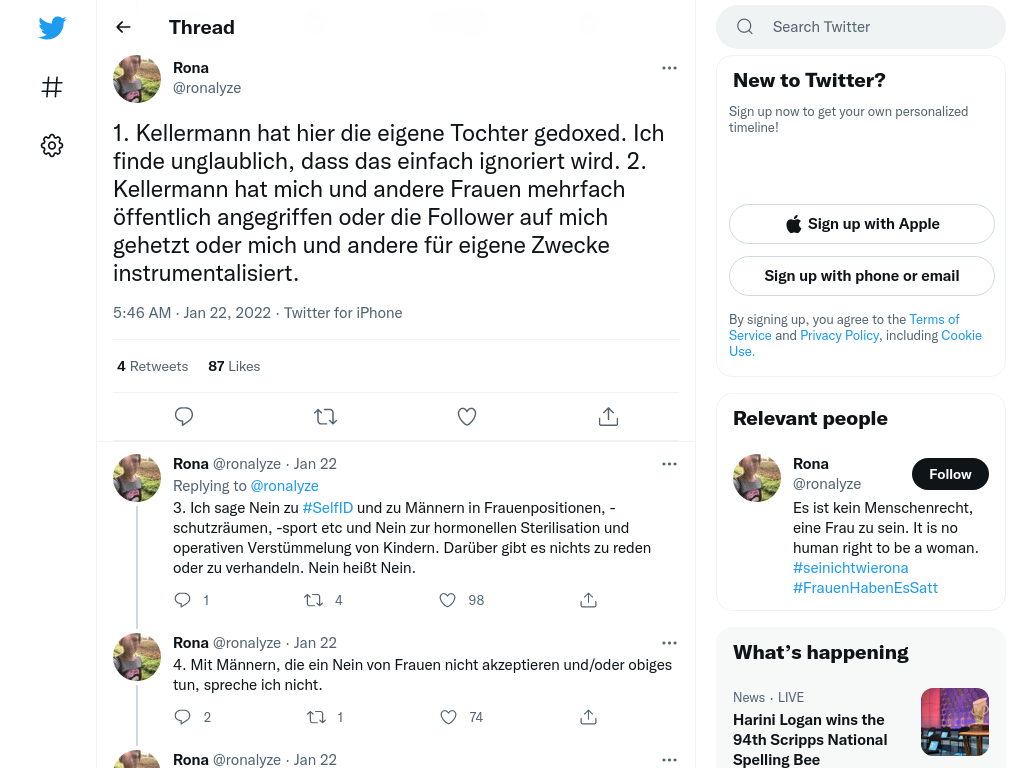1024x768 pixels.
Task: Like the reply with 74 likes
Action: click(x=448, y=717)
